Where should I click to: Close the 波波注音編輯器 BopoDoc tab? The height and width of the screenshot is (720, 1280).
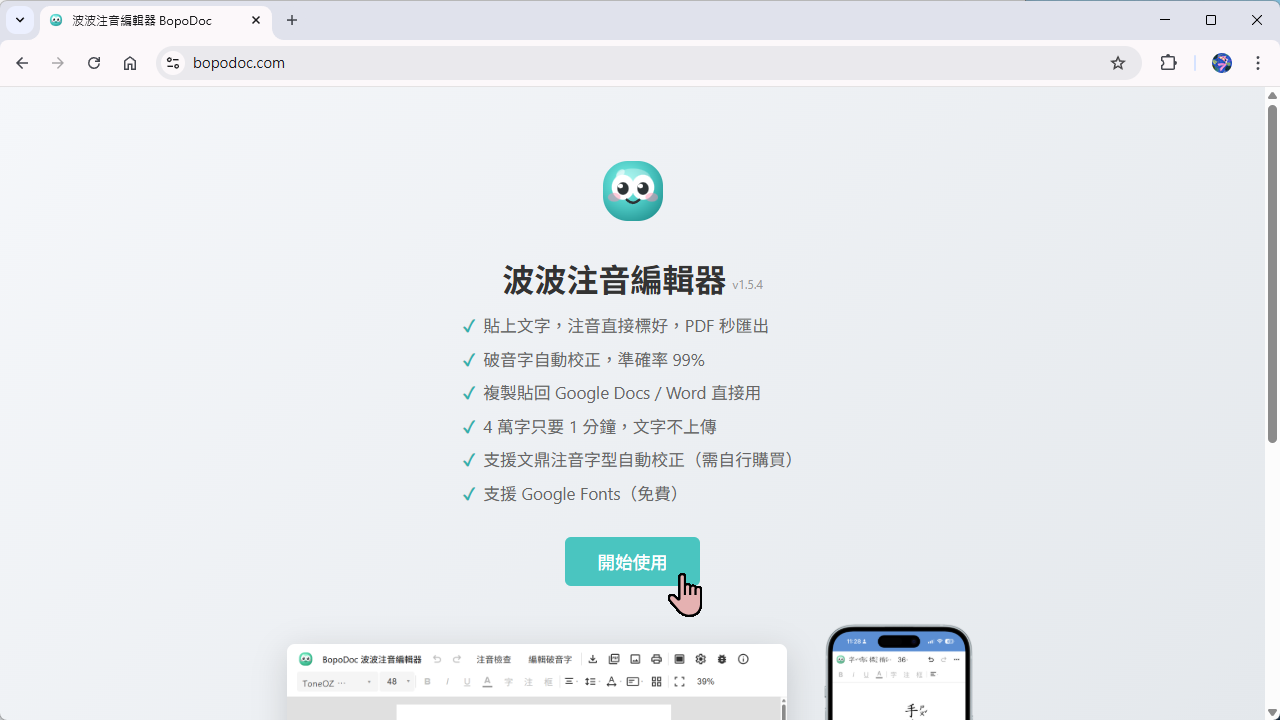pos(256,20)
